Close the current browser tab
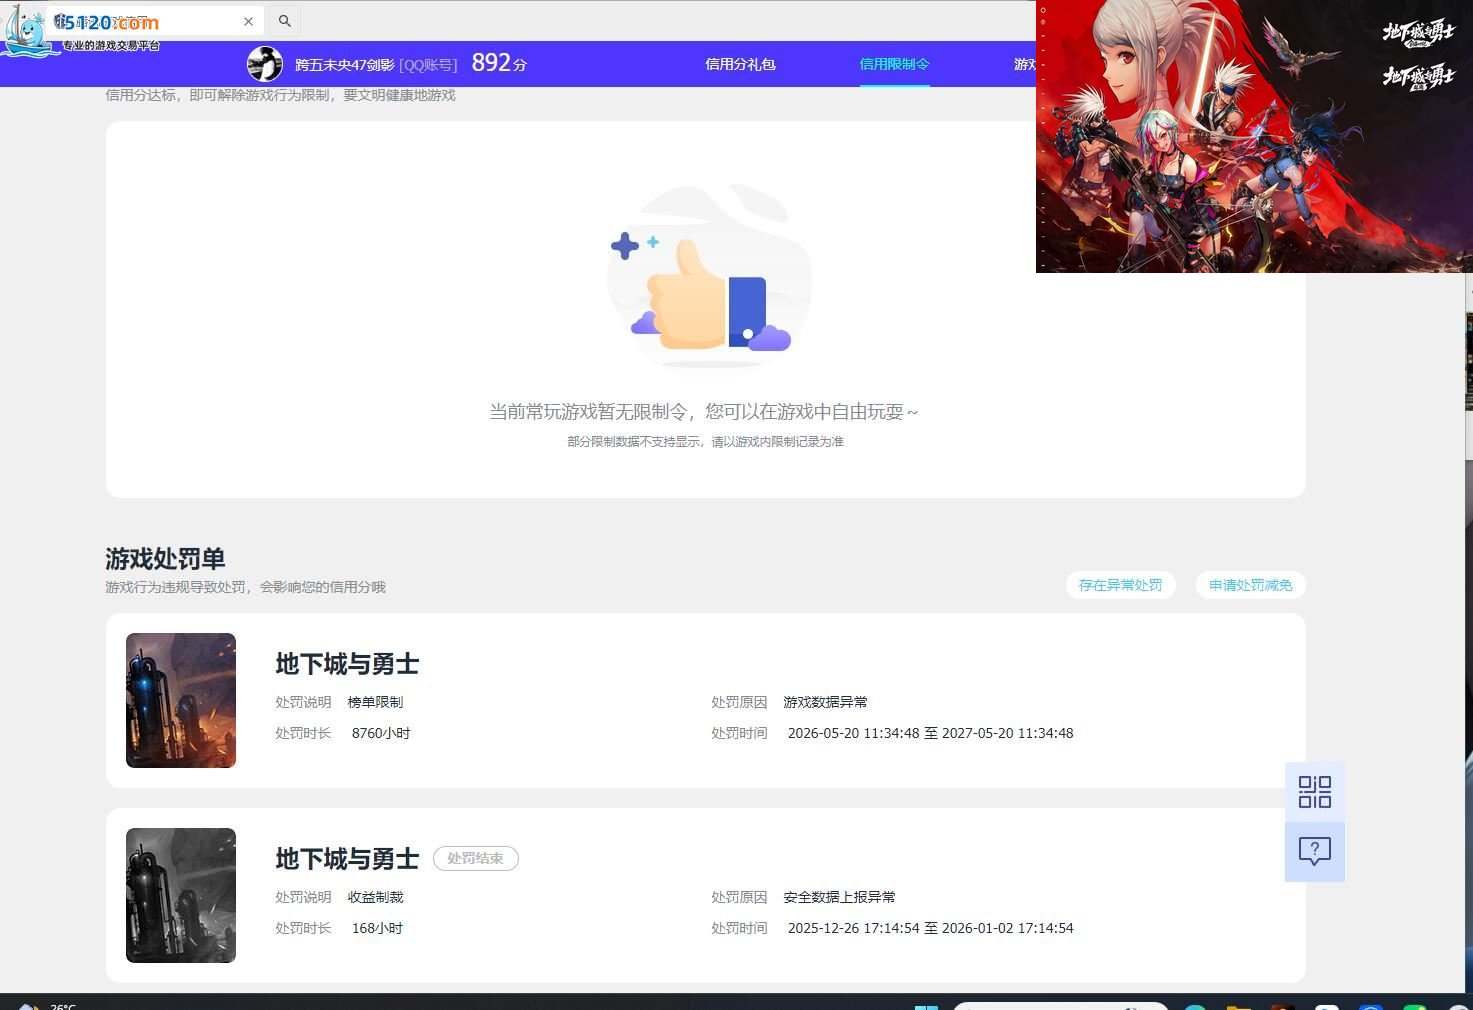Viewport: 1473px width, 1010px height. click(x=248, y=21)
